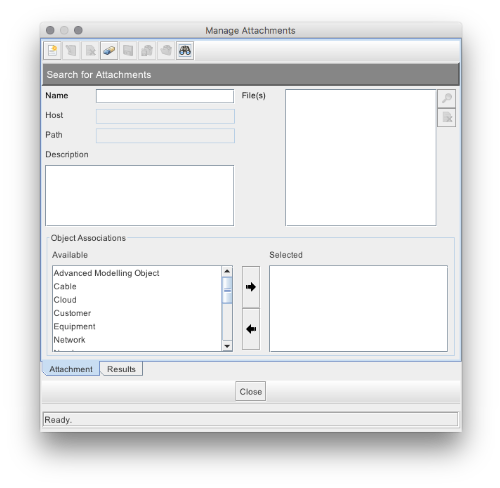Viewport: 500px width, 488px height.
Task: Click the new attachment document icon
Action: point(52,51)
